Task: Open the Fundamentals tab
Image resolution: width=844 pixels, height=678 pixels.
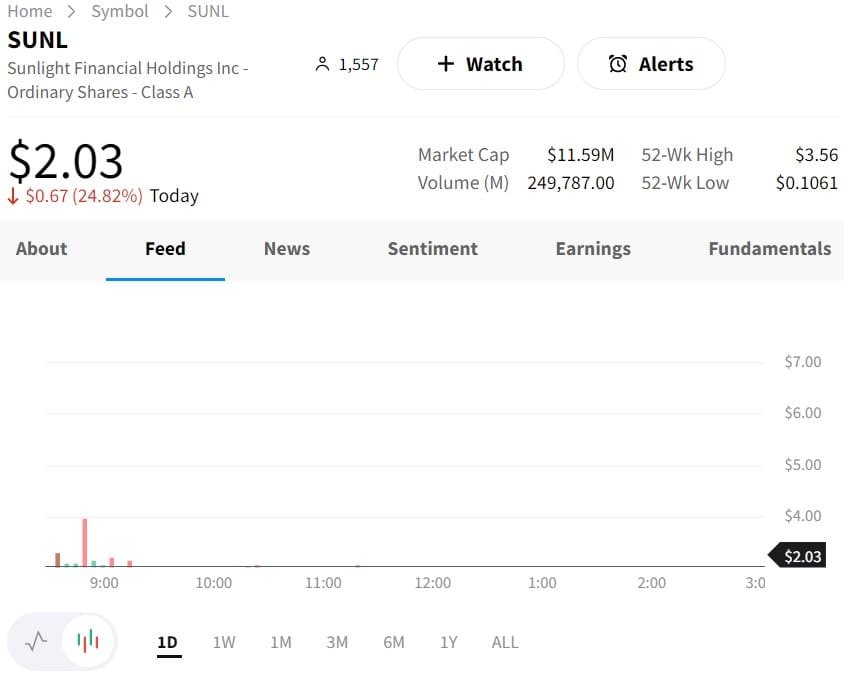Action: [769, 249]
